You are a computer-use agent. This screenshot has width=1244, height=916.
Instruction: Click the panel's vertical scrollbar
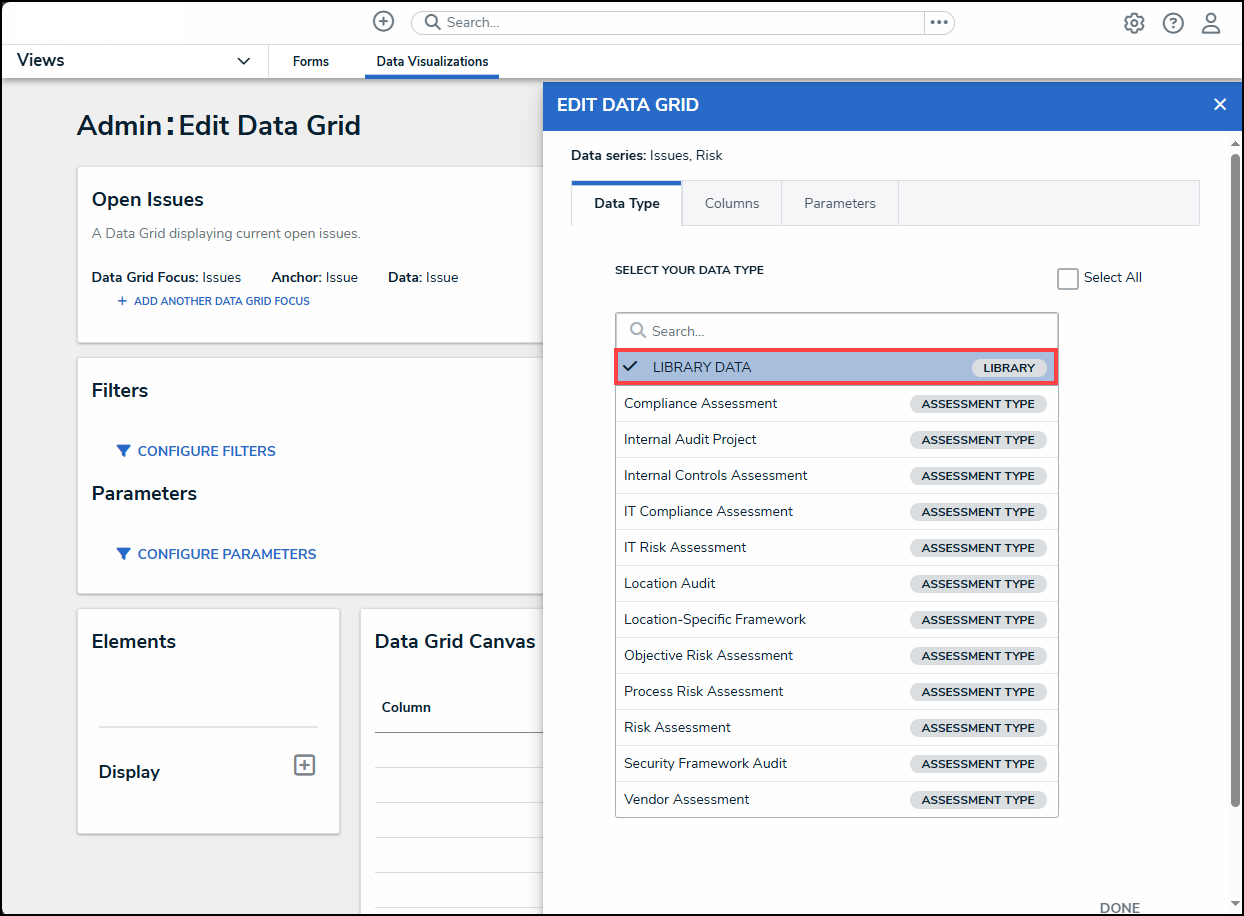point(1235,480)
